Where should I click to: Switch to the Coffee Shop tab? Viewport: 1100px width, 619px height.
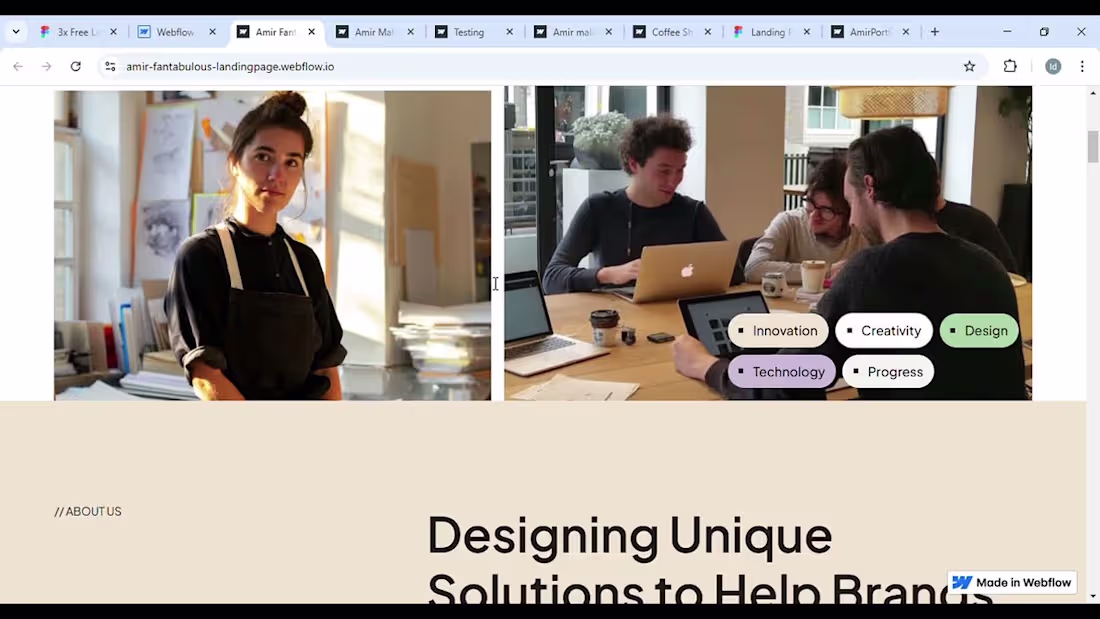[x=668, y=31]
